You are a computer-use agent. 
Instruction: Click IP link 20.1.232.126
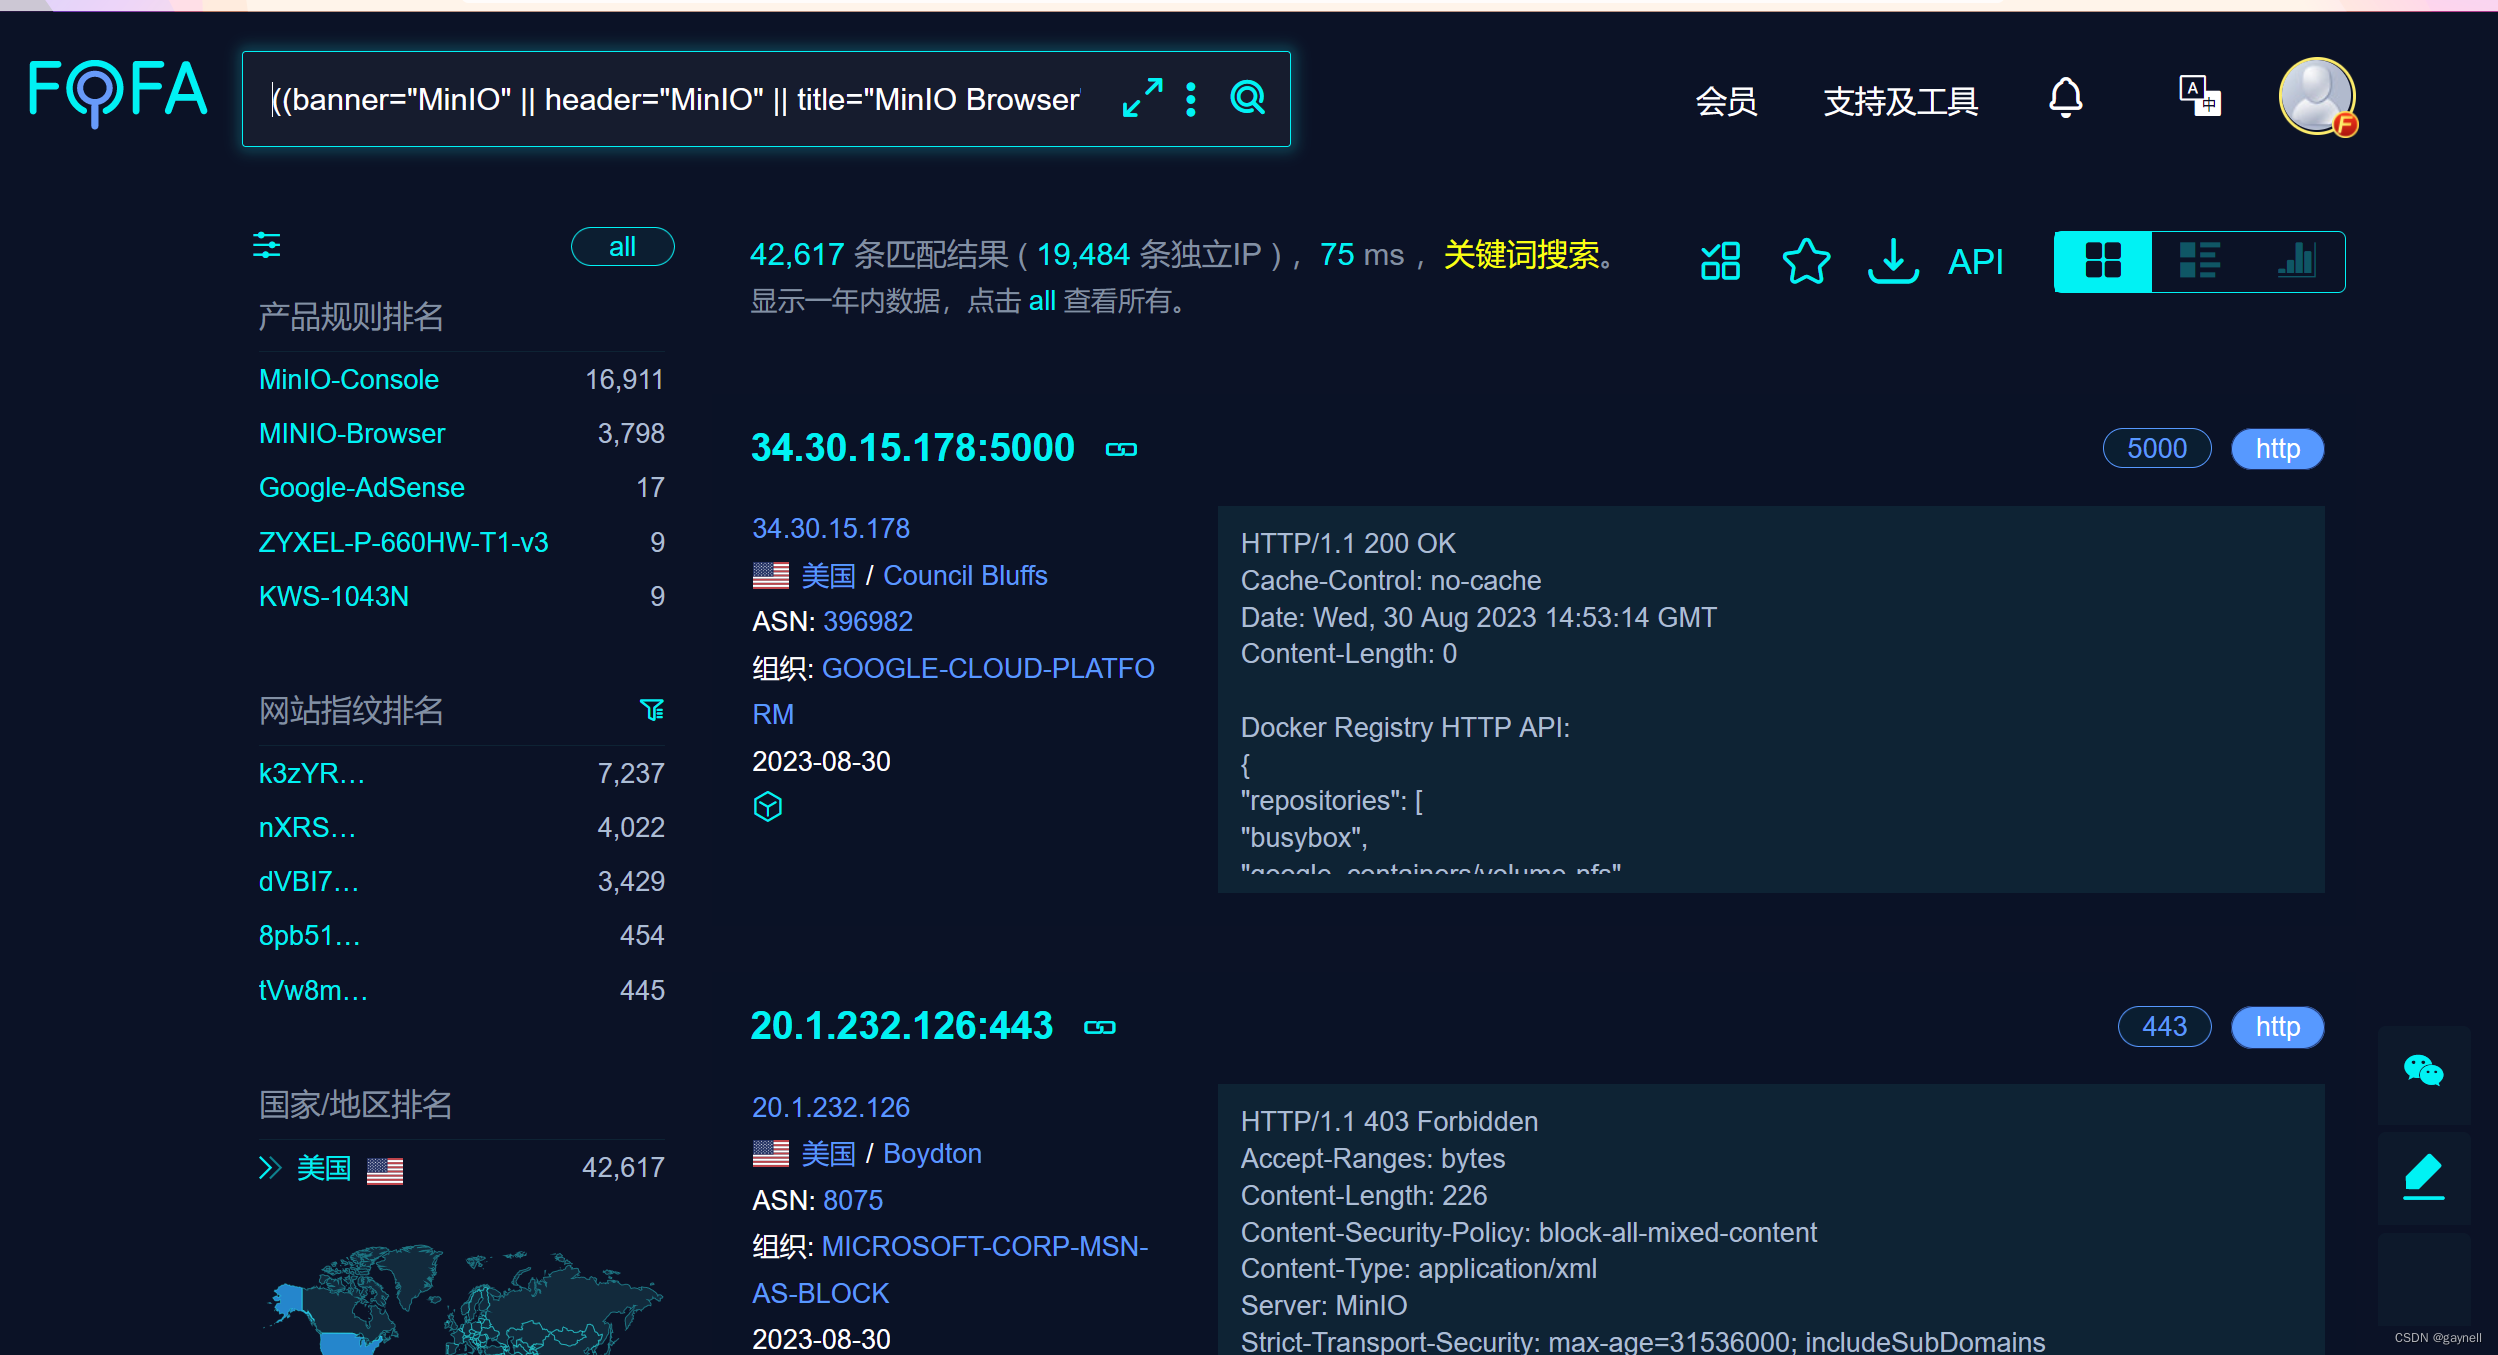coord(831,1107)
